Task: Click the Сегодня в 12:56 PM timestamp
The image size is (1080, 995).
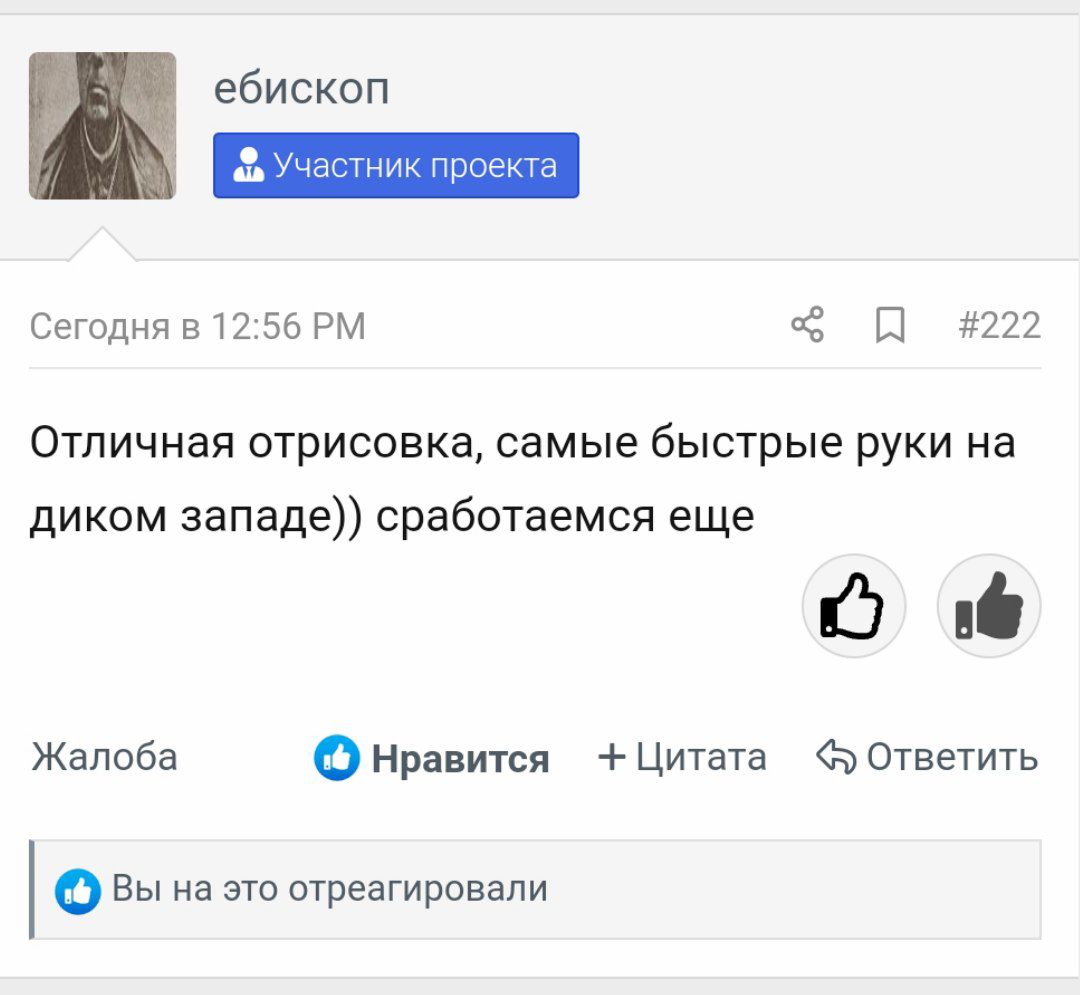Action: click(198, 326)
